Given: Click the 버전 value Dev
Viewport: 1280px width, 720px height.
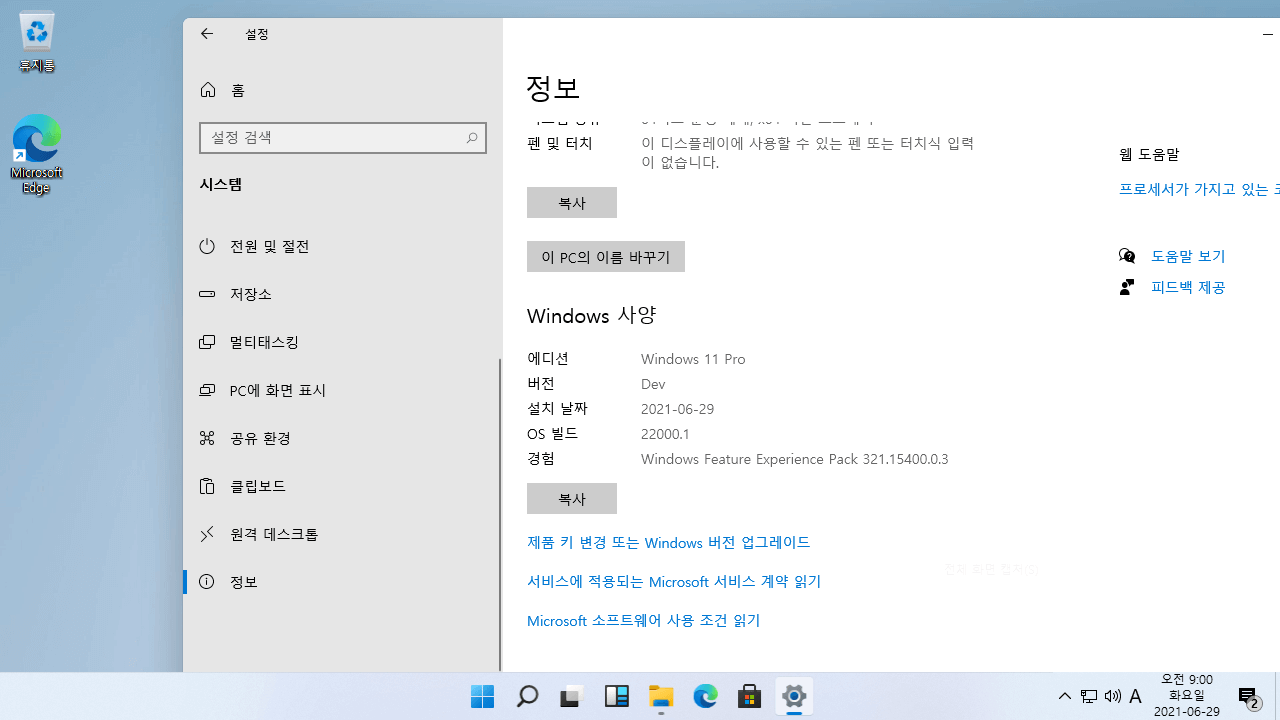Looking at the screenshot, I should (653, 384).
